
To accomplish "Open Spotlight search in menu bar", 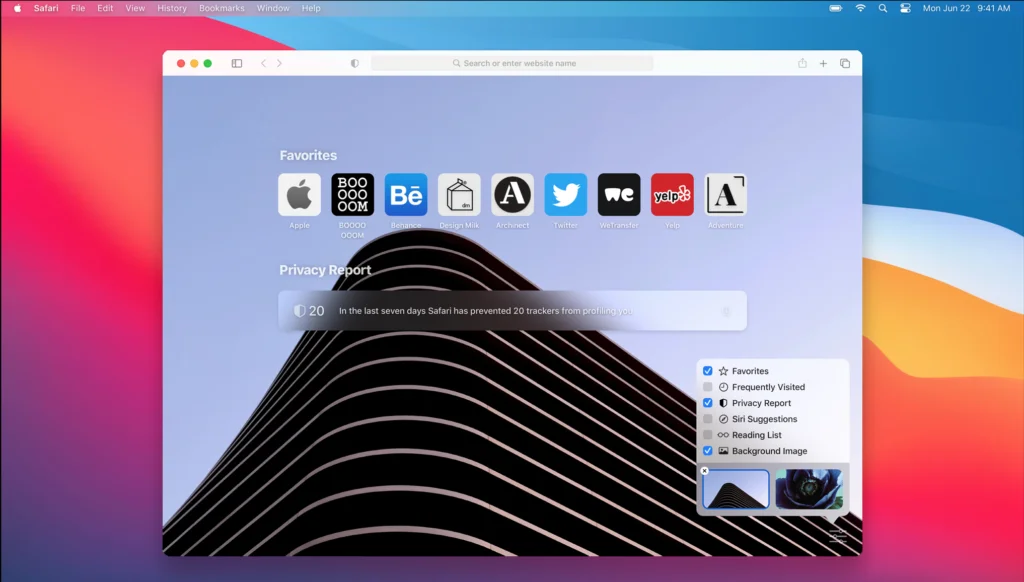I will click(883, 8).
